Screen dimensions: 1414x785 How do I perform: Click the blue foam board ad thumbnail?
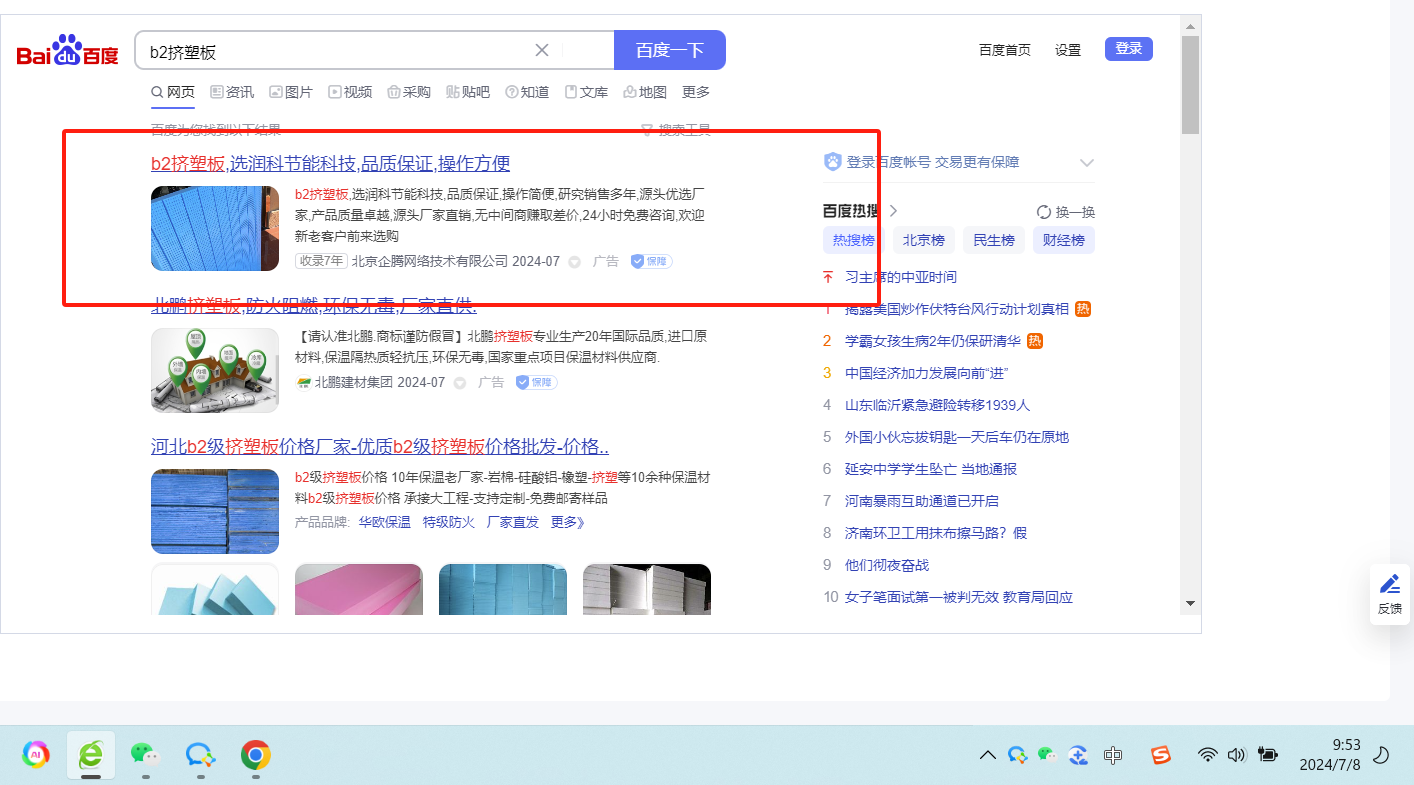(x=215, y=228)
